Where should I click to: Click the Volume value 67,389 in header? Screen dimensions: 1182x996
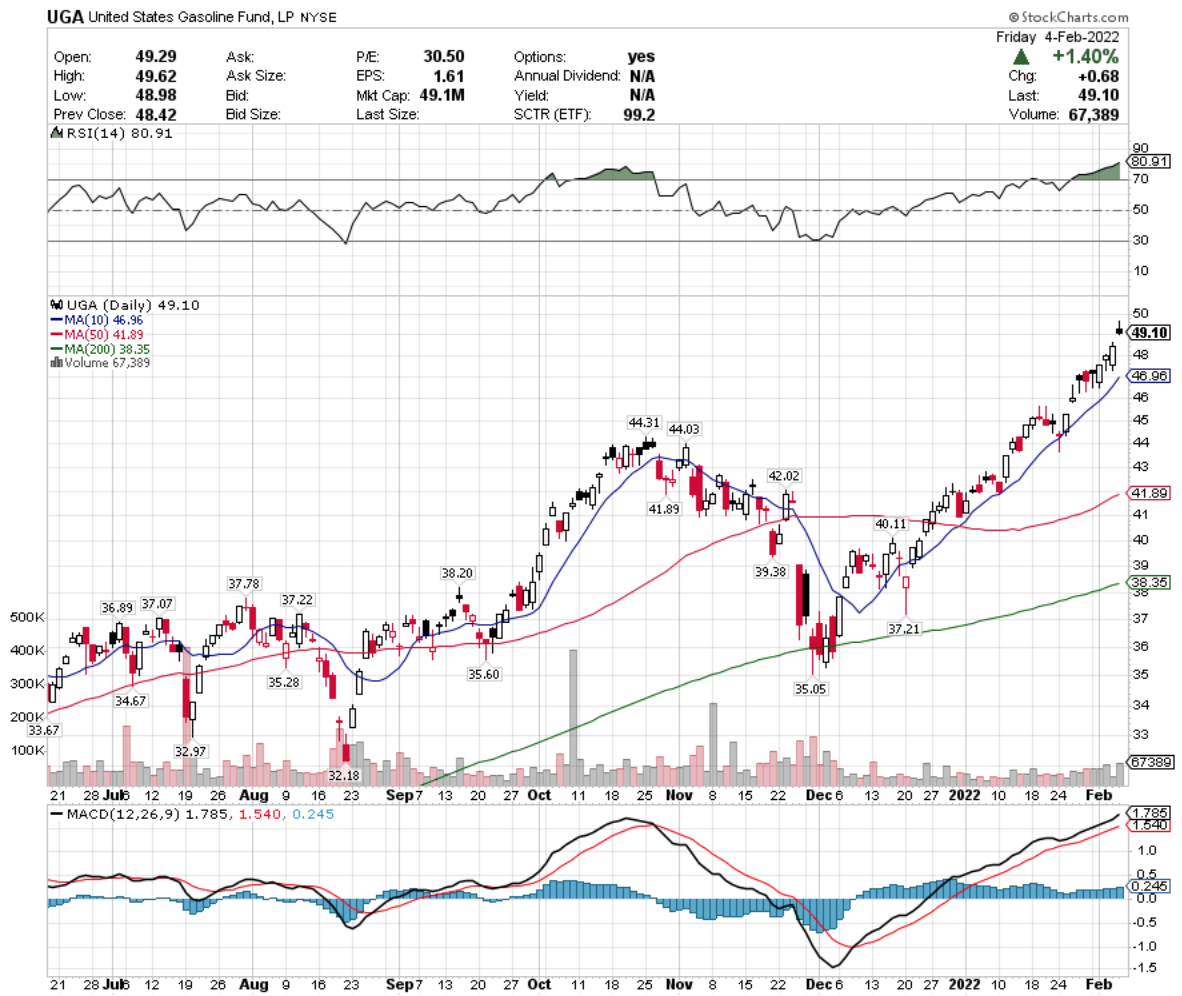1094,115
